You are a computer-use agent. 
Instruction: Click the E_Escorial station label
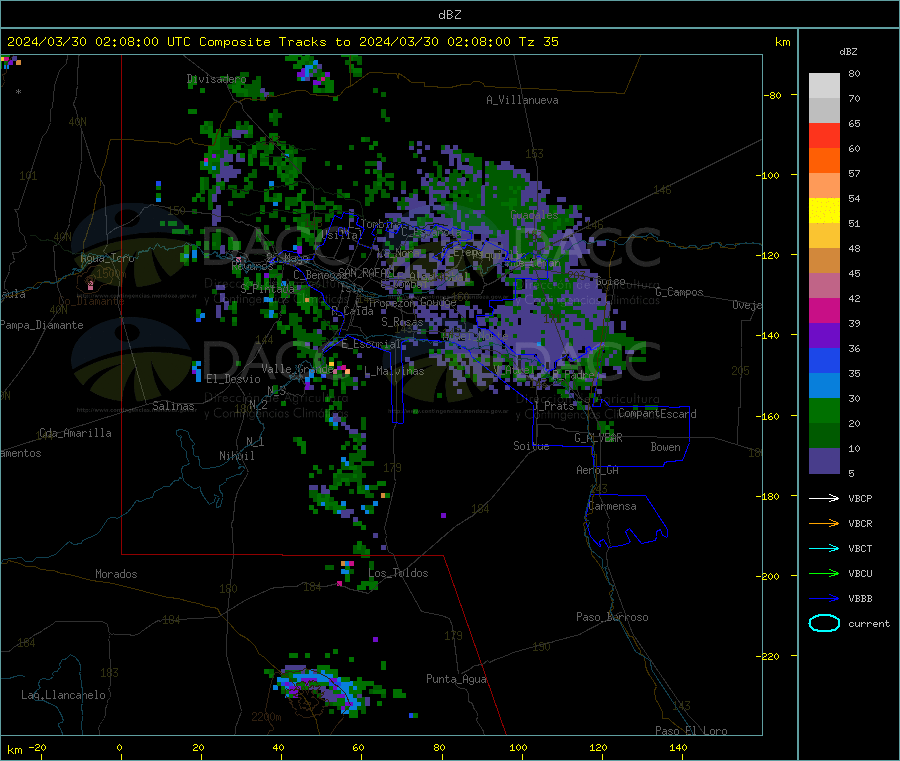[x=371, y=344]
